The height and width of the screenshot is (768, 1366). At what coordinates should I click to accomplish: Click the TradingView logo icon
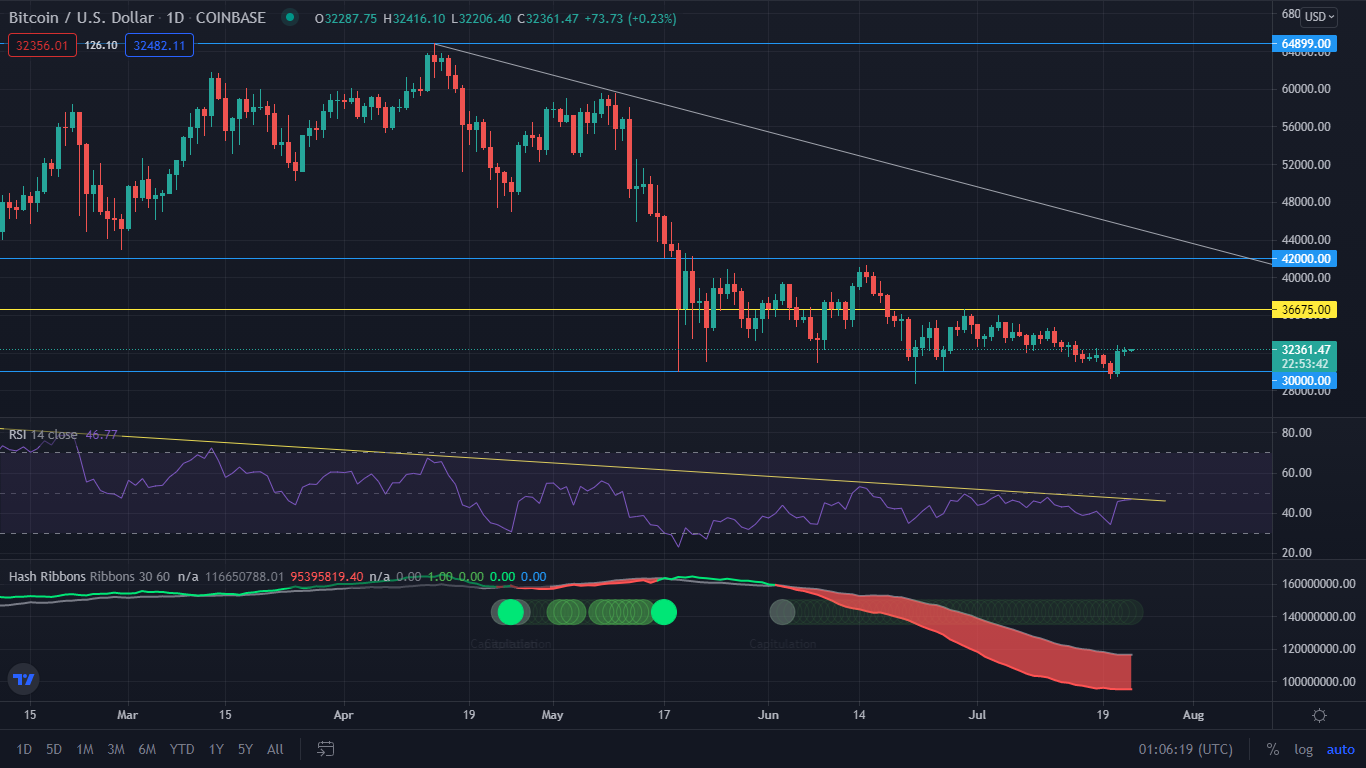(x=23, y=680)
